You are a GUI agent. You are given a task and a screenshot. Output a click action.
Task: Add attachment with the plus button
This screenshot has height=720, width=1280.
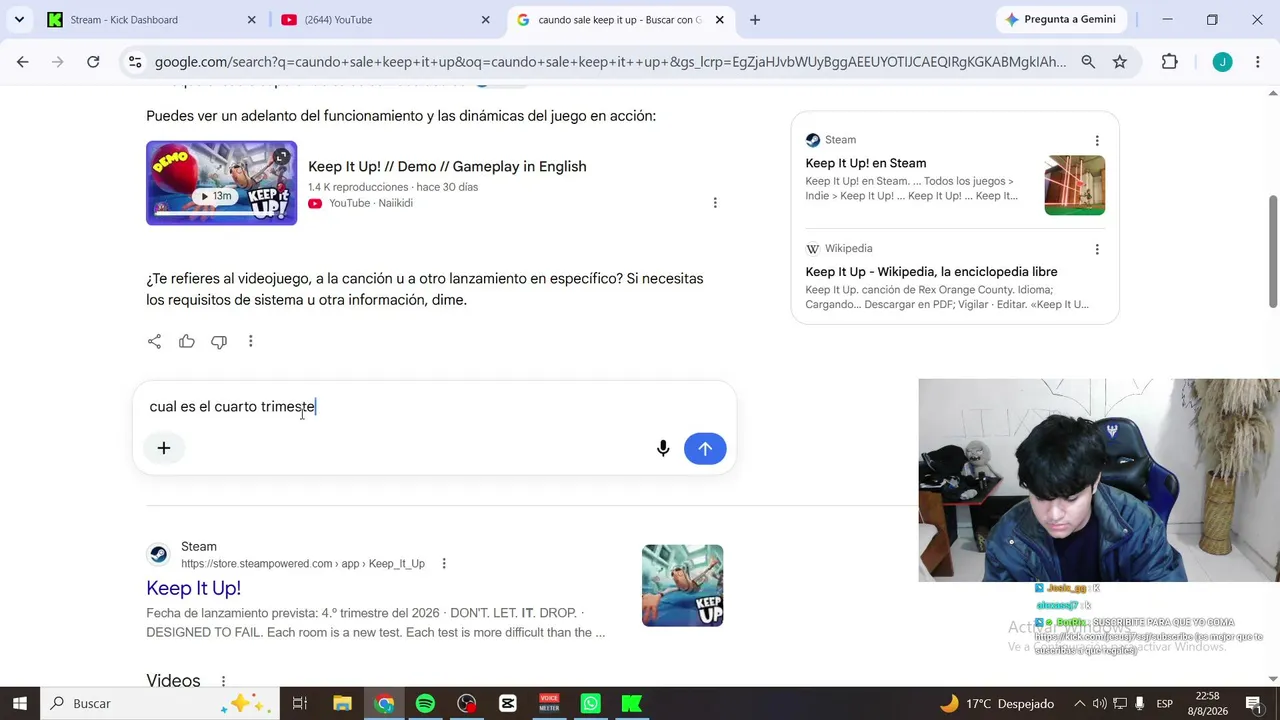coord(164,448)
